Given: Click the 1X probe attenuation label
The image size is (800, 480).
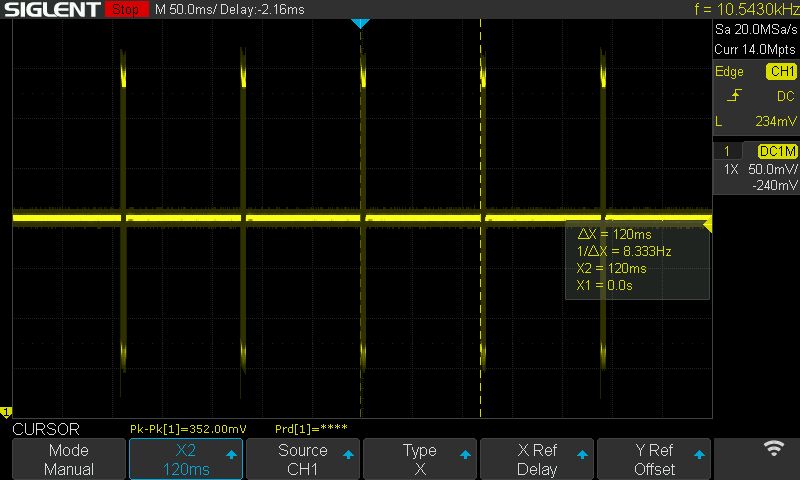Looking at the screenshot, I should pyautogui.click(x=731, y=169).
